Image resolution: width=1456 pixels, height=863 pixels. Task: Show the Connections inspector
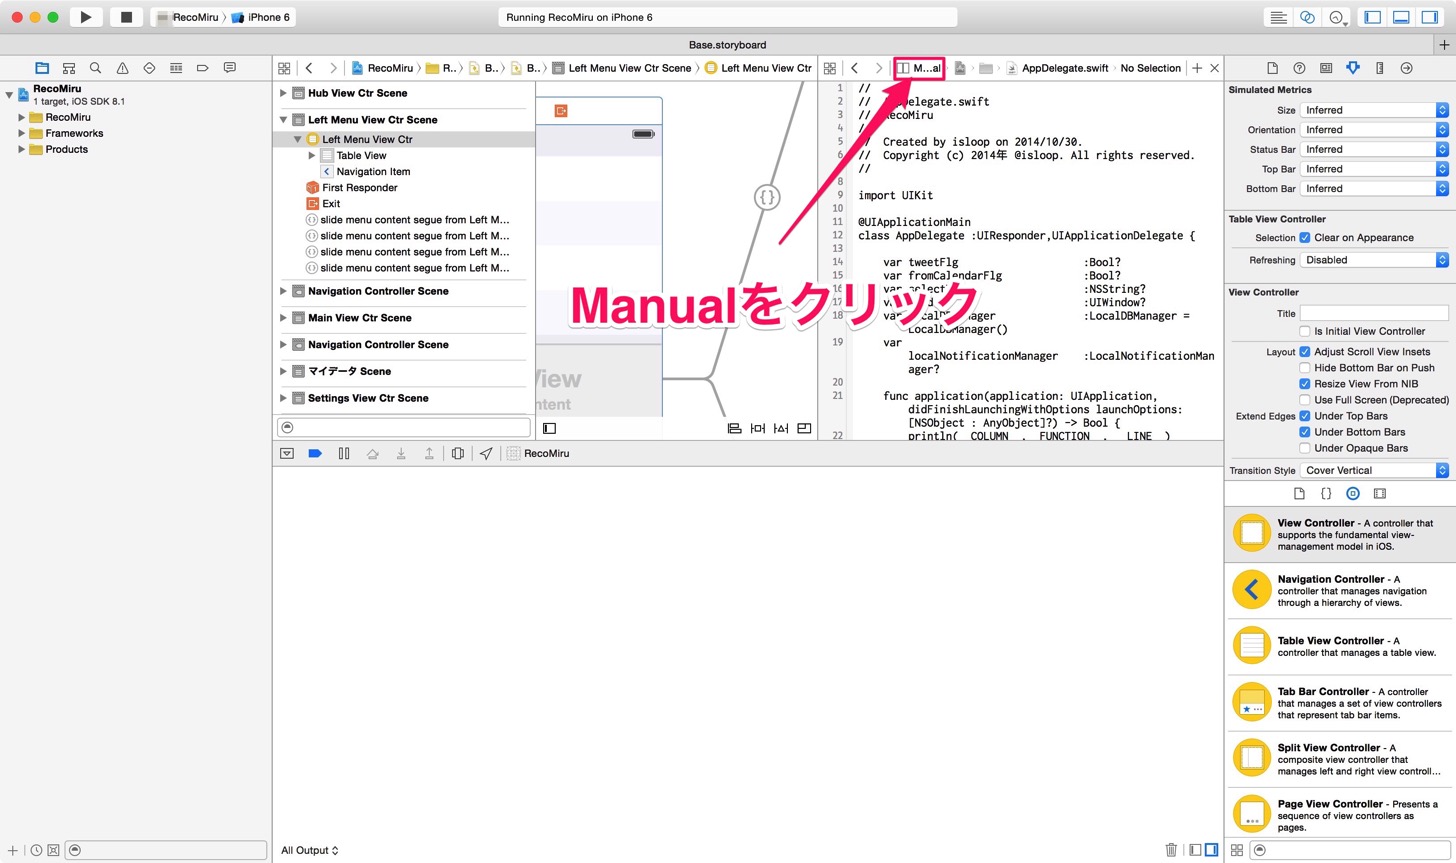[x=1406, y=68]
